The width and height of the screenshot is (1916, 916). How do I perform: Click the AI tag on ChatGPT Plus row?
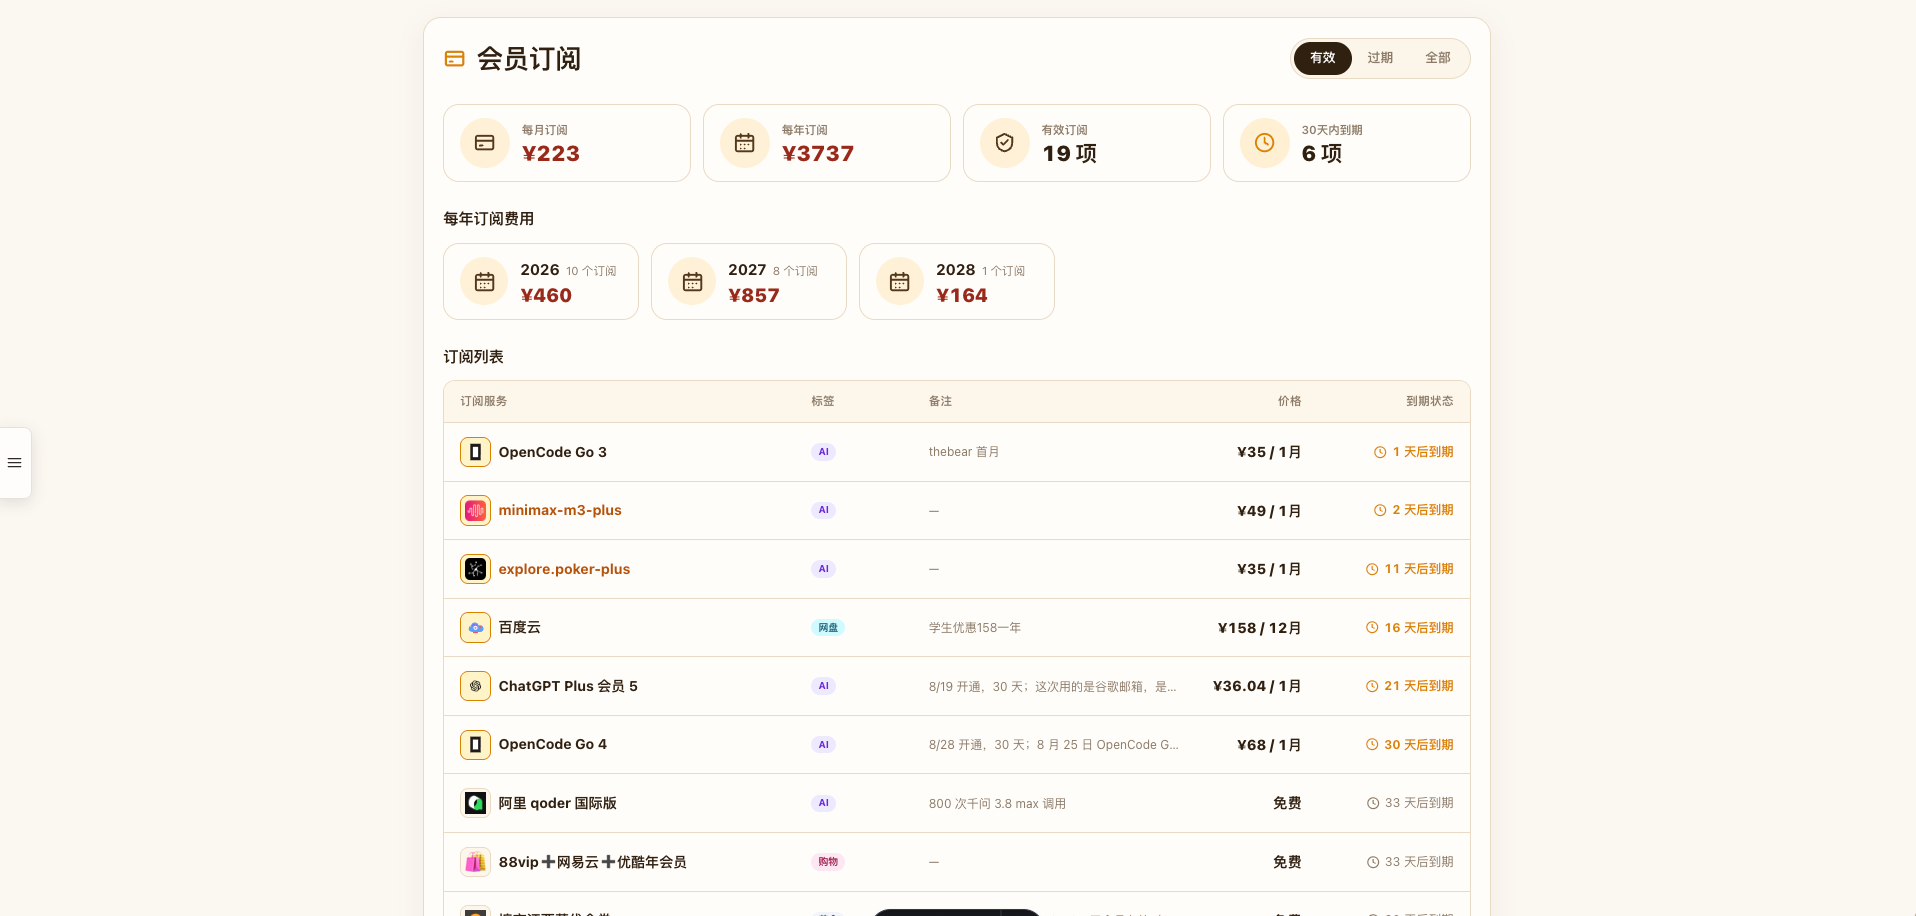click(823, 686)
